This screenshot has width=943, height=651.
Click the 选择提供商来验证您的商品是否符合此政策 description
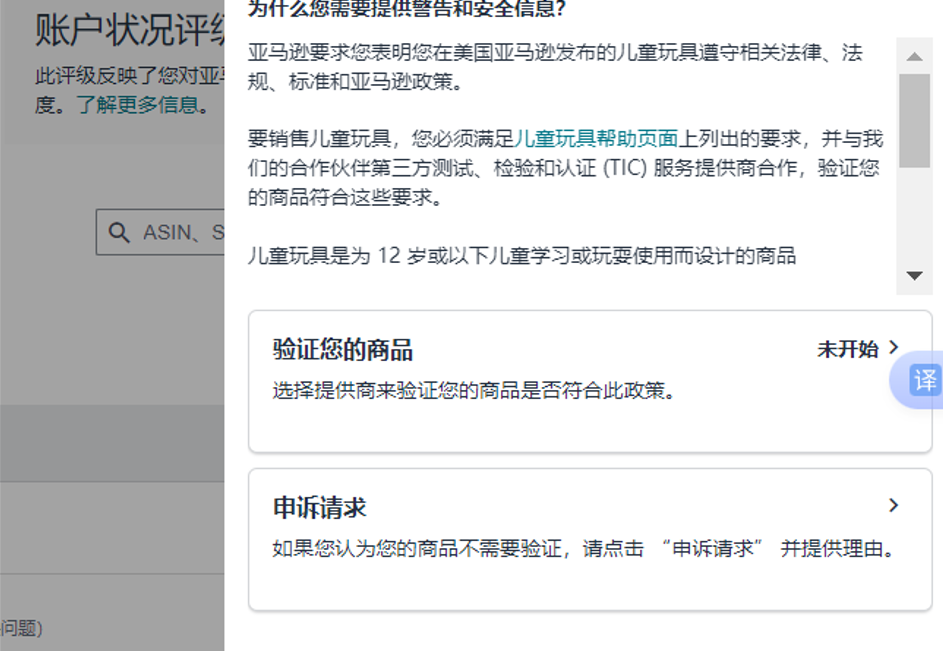pos(474,391)
